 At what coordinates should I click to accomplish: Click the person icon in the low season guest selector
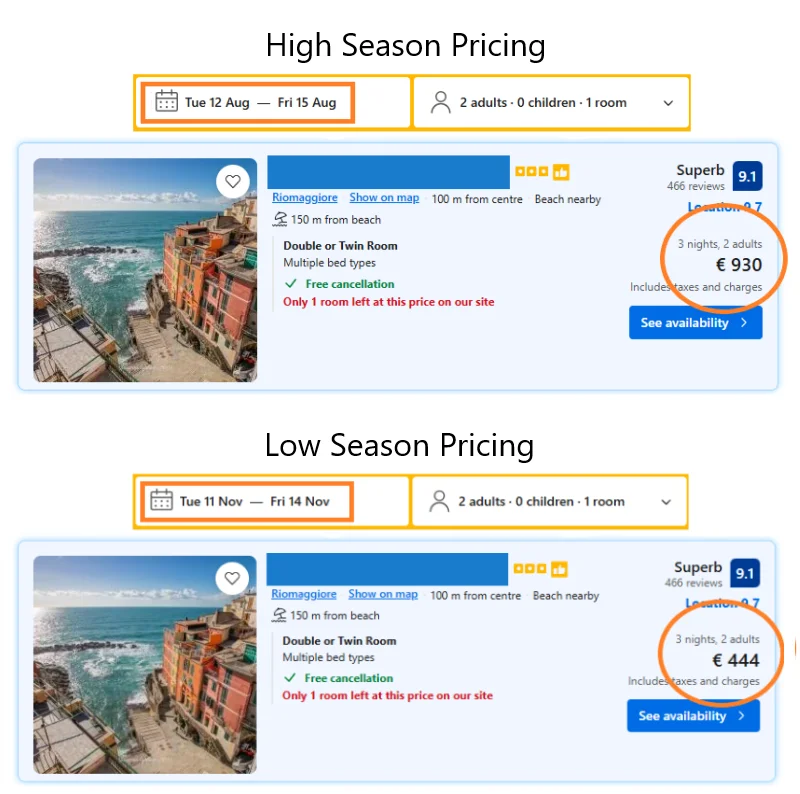click(439, 501)
